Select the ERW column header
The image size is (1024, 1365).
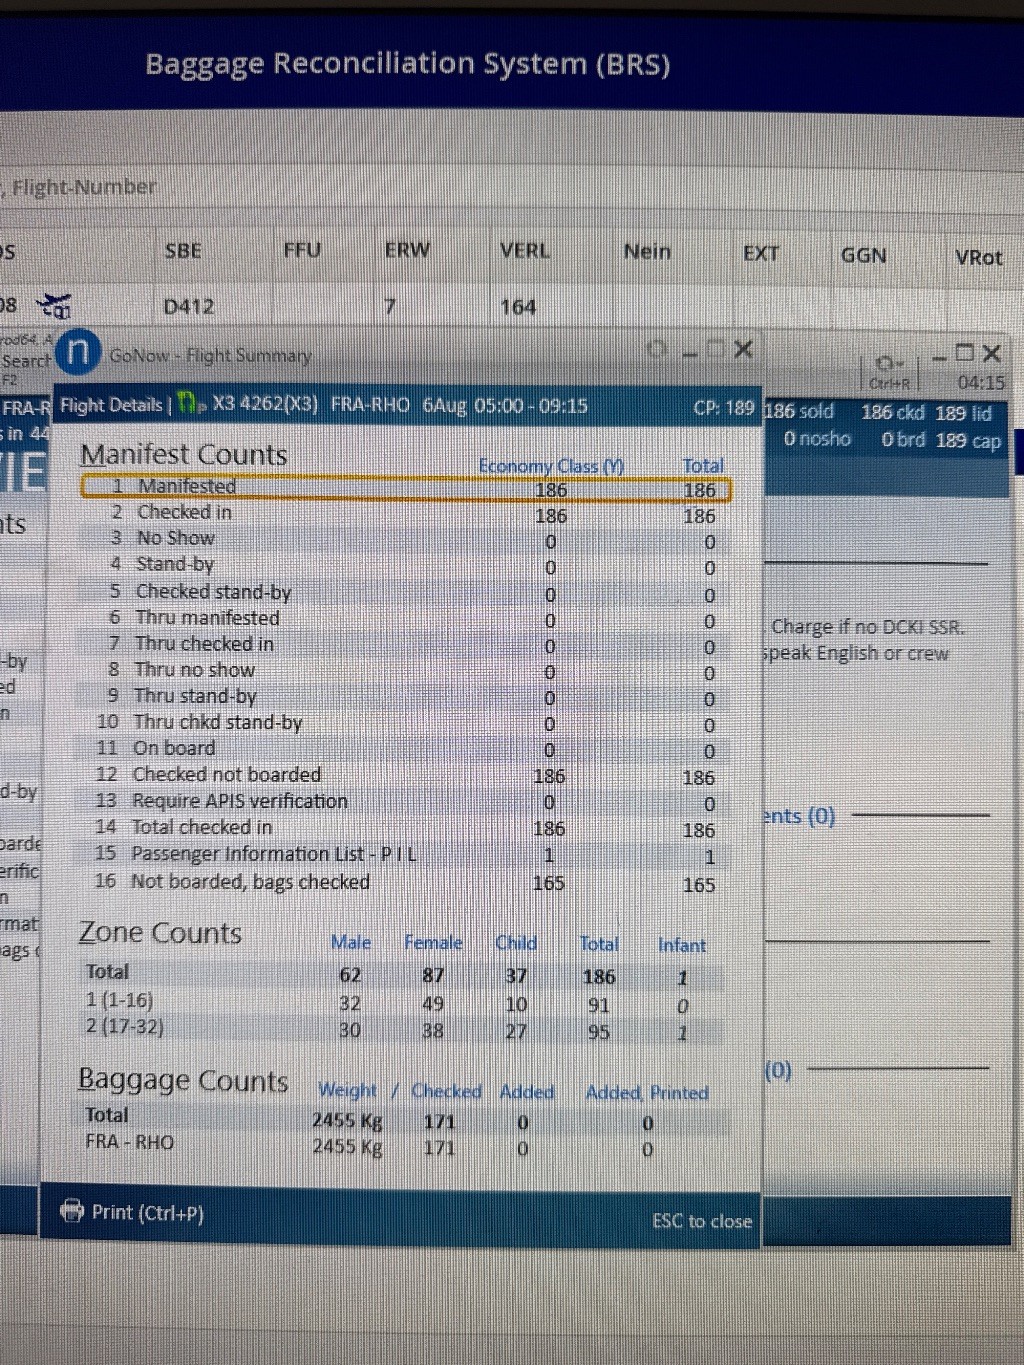(407, 250)
